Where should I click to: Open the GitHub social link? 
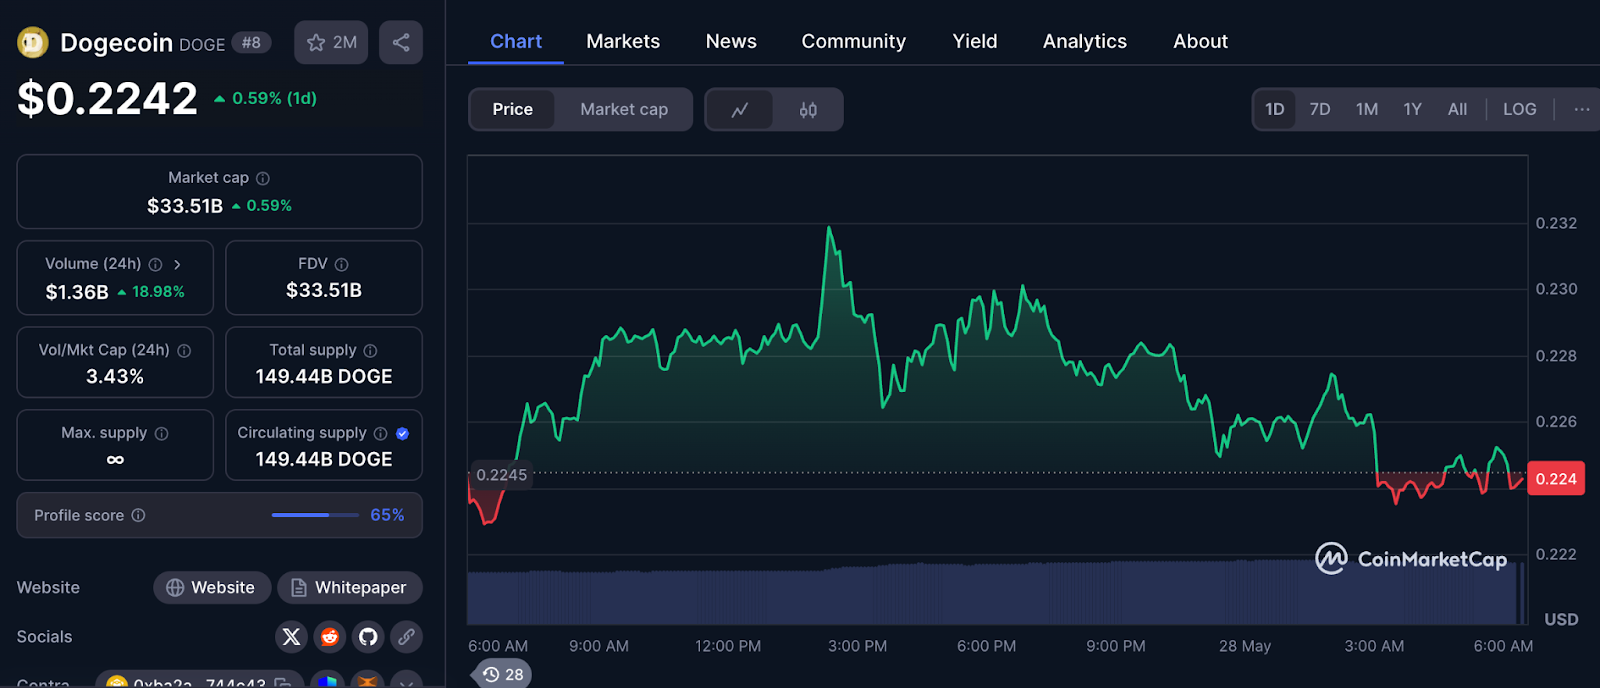click(x=368, y=636)
